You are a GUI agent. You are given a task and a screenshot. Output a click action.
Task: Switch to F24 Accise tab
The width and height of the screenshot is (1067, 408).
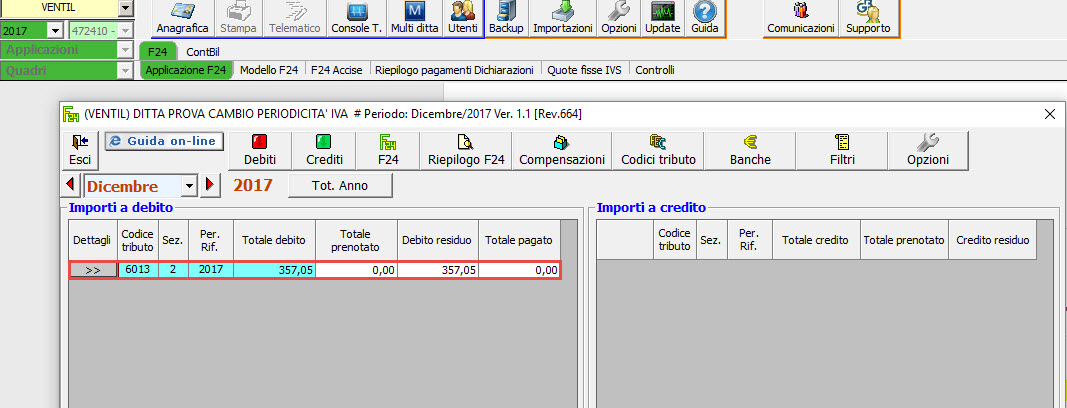click(338, 70)
